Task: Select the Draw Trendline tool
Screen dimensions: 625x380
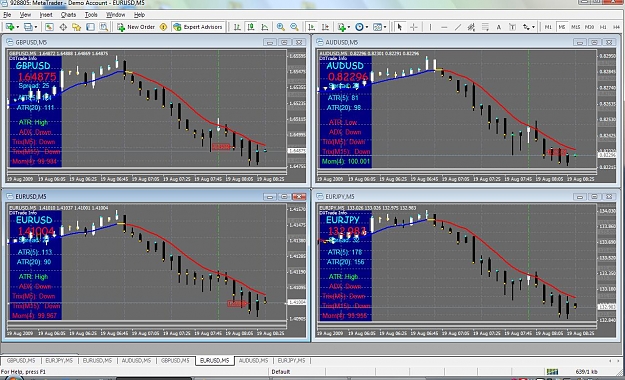Action: (458, 27)
